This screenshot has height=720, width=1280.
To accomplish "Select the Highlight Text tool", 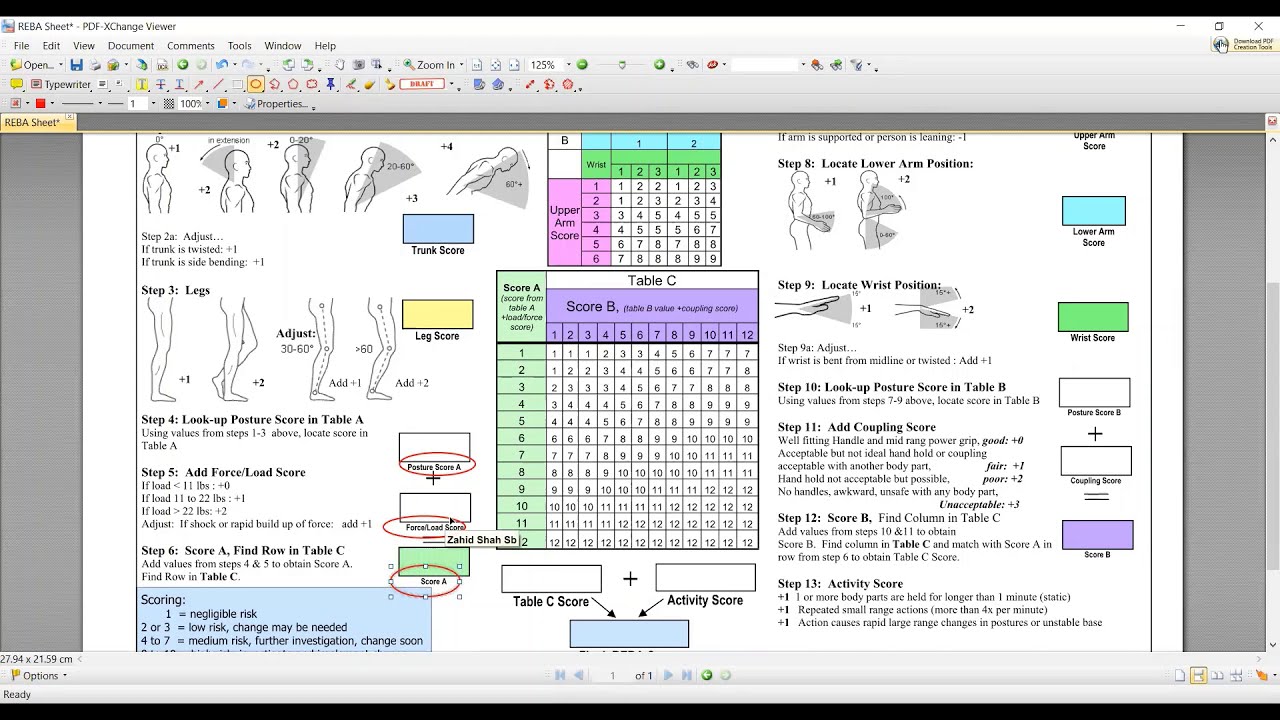I will point(142,85).
